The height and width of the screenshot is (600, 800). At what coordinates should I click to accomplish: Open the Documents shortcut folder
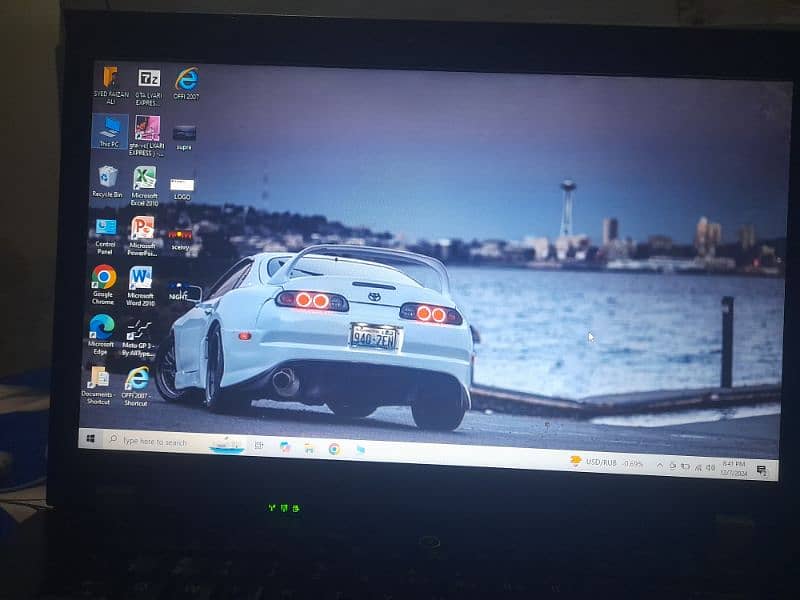click(98, 377)
